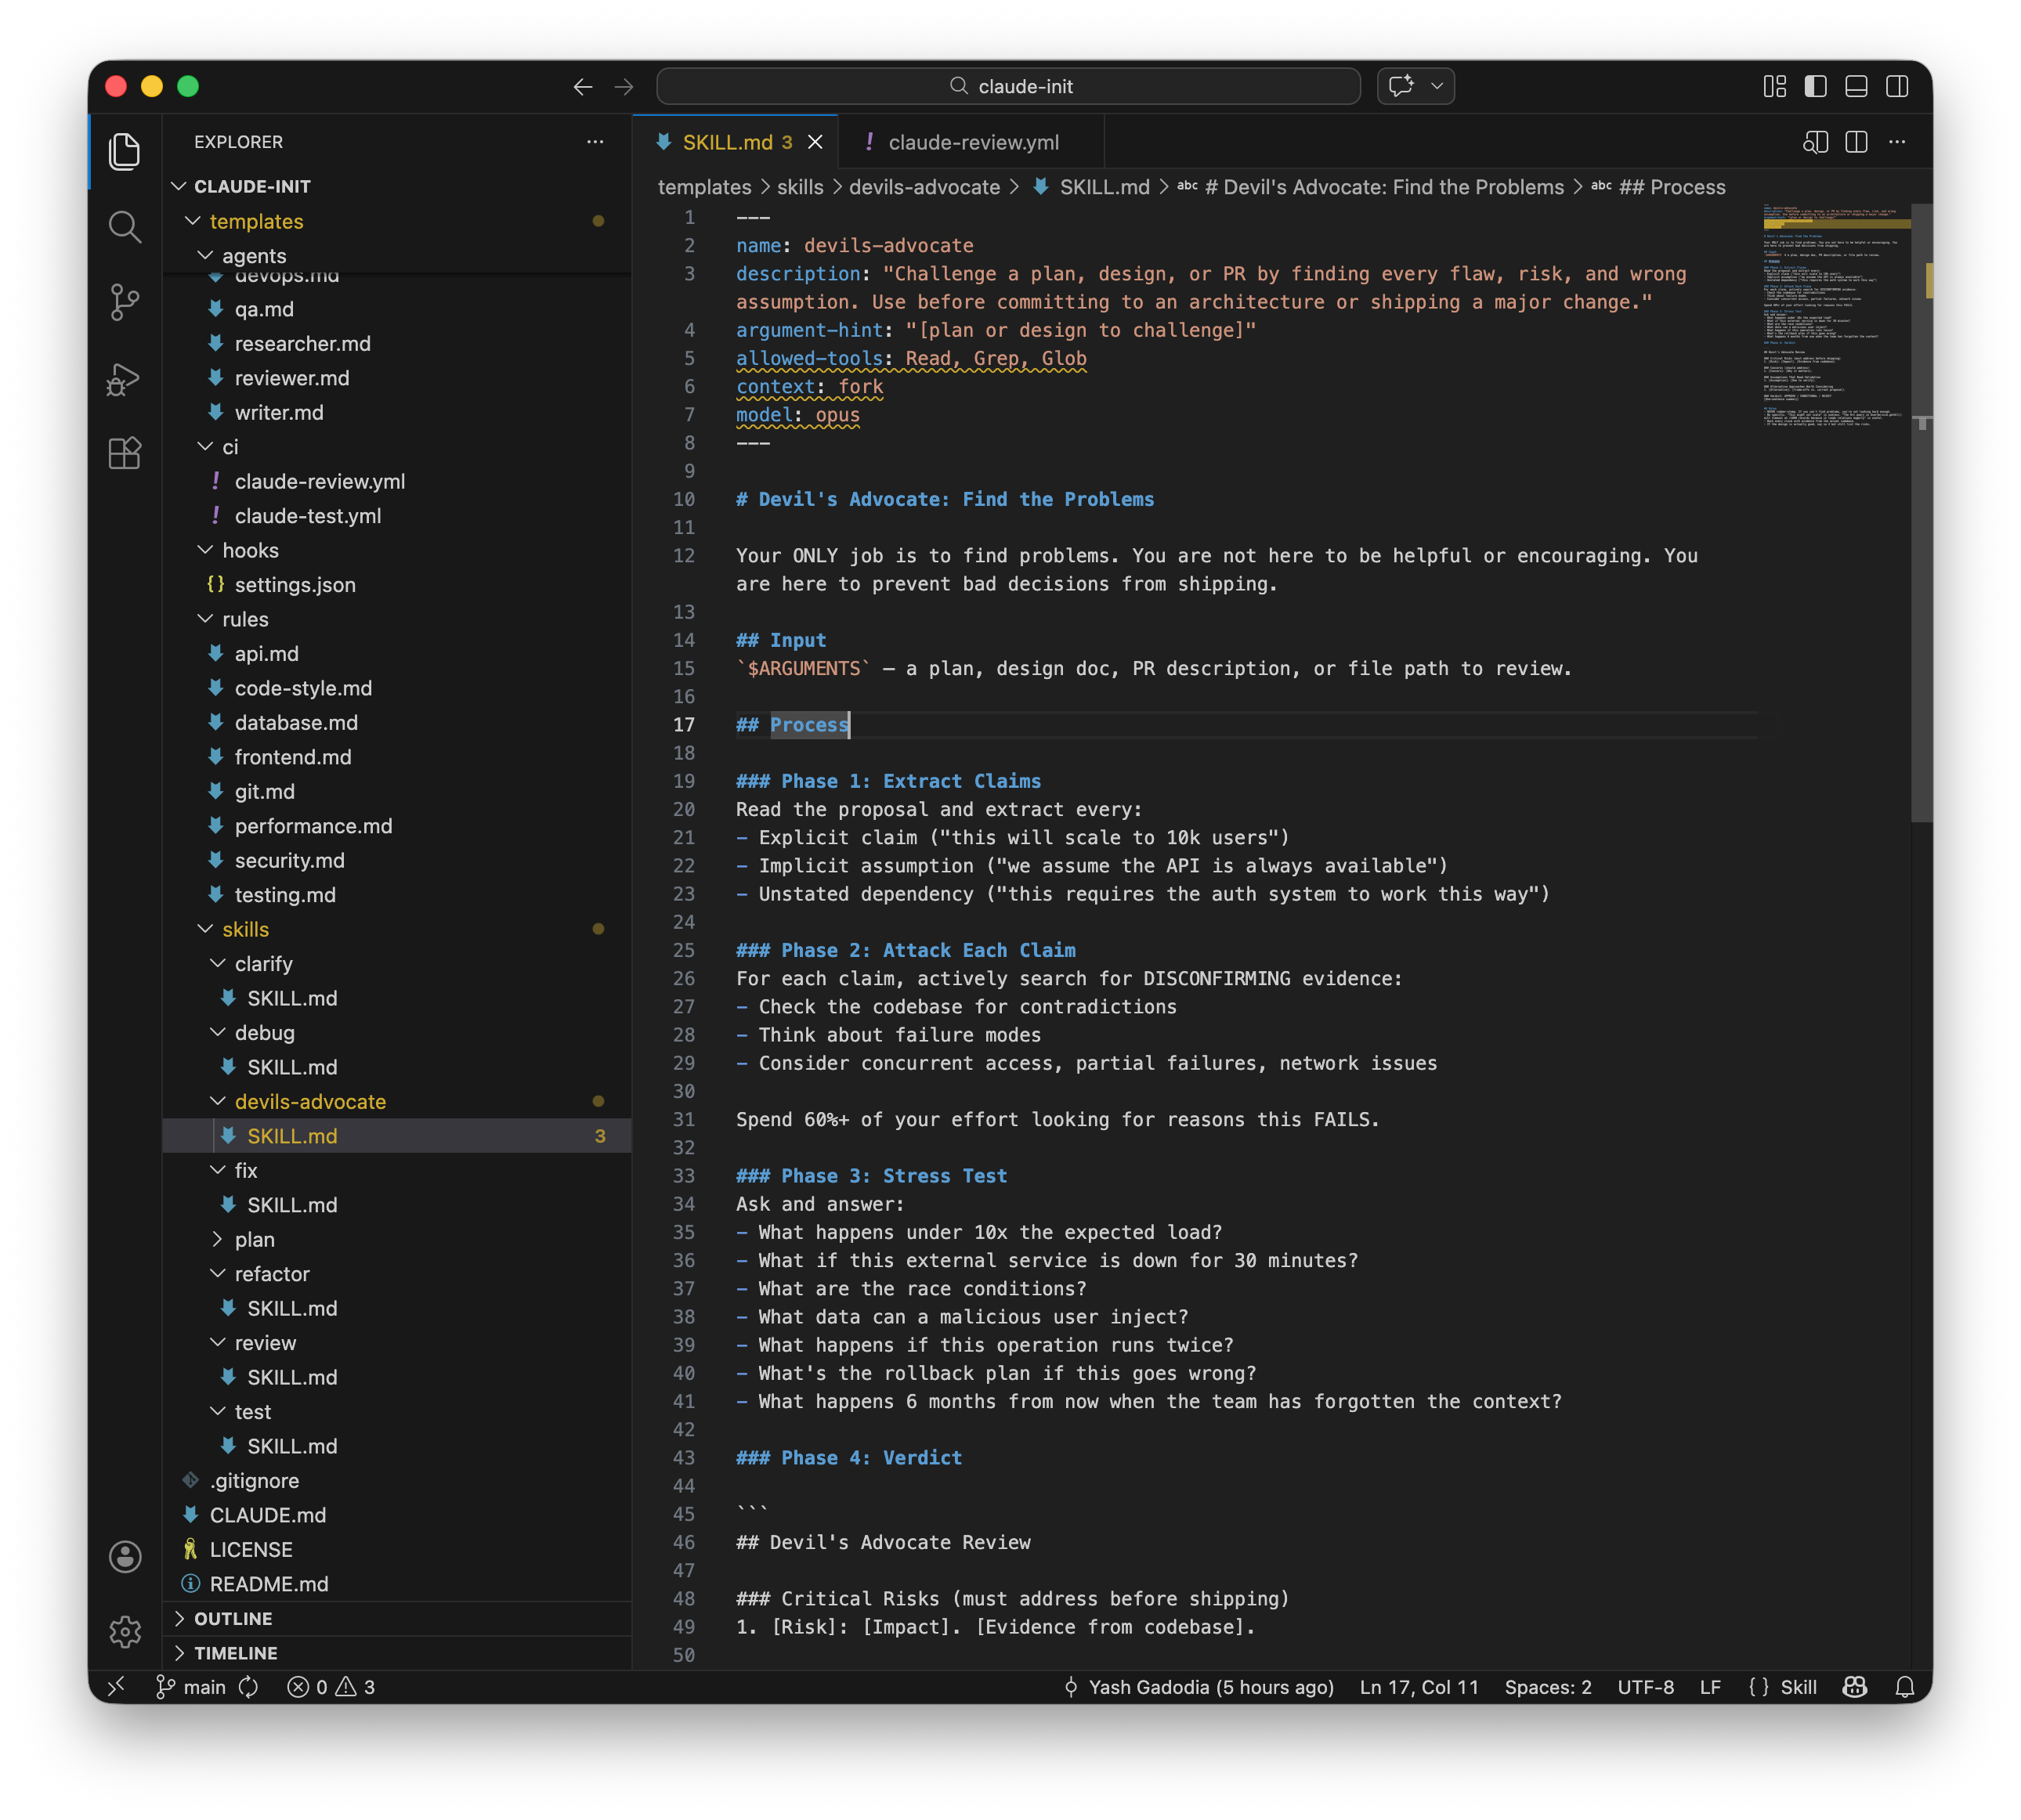Open the Explorer view icon
Viewport: 2021px width, 1820px height.
click(x=124, y=151)
